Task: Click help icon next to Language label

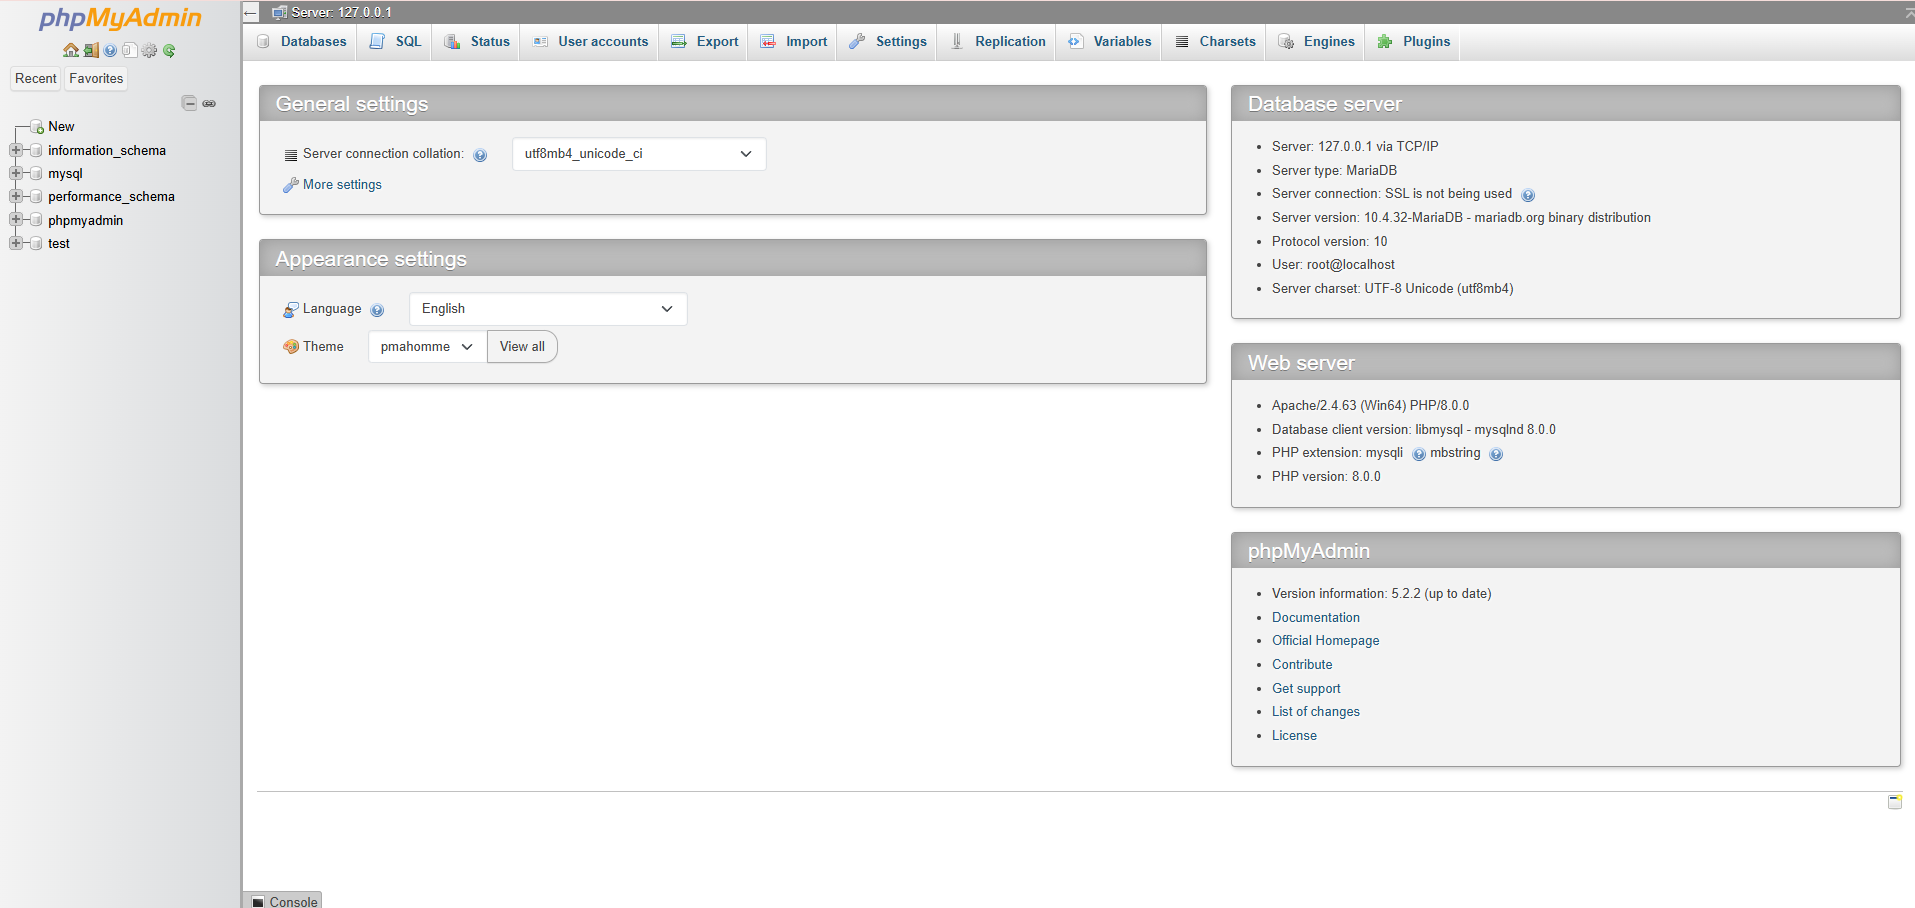Action: (377, 310)
